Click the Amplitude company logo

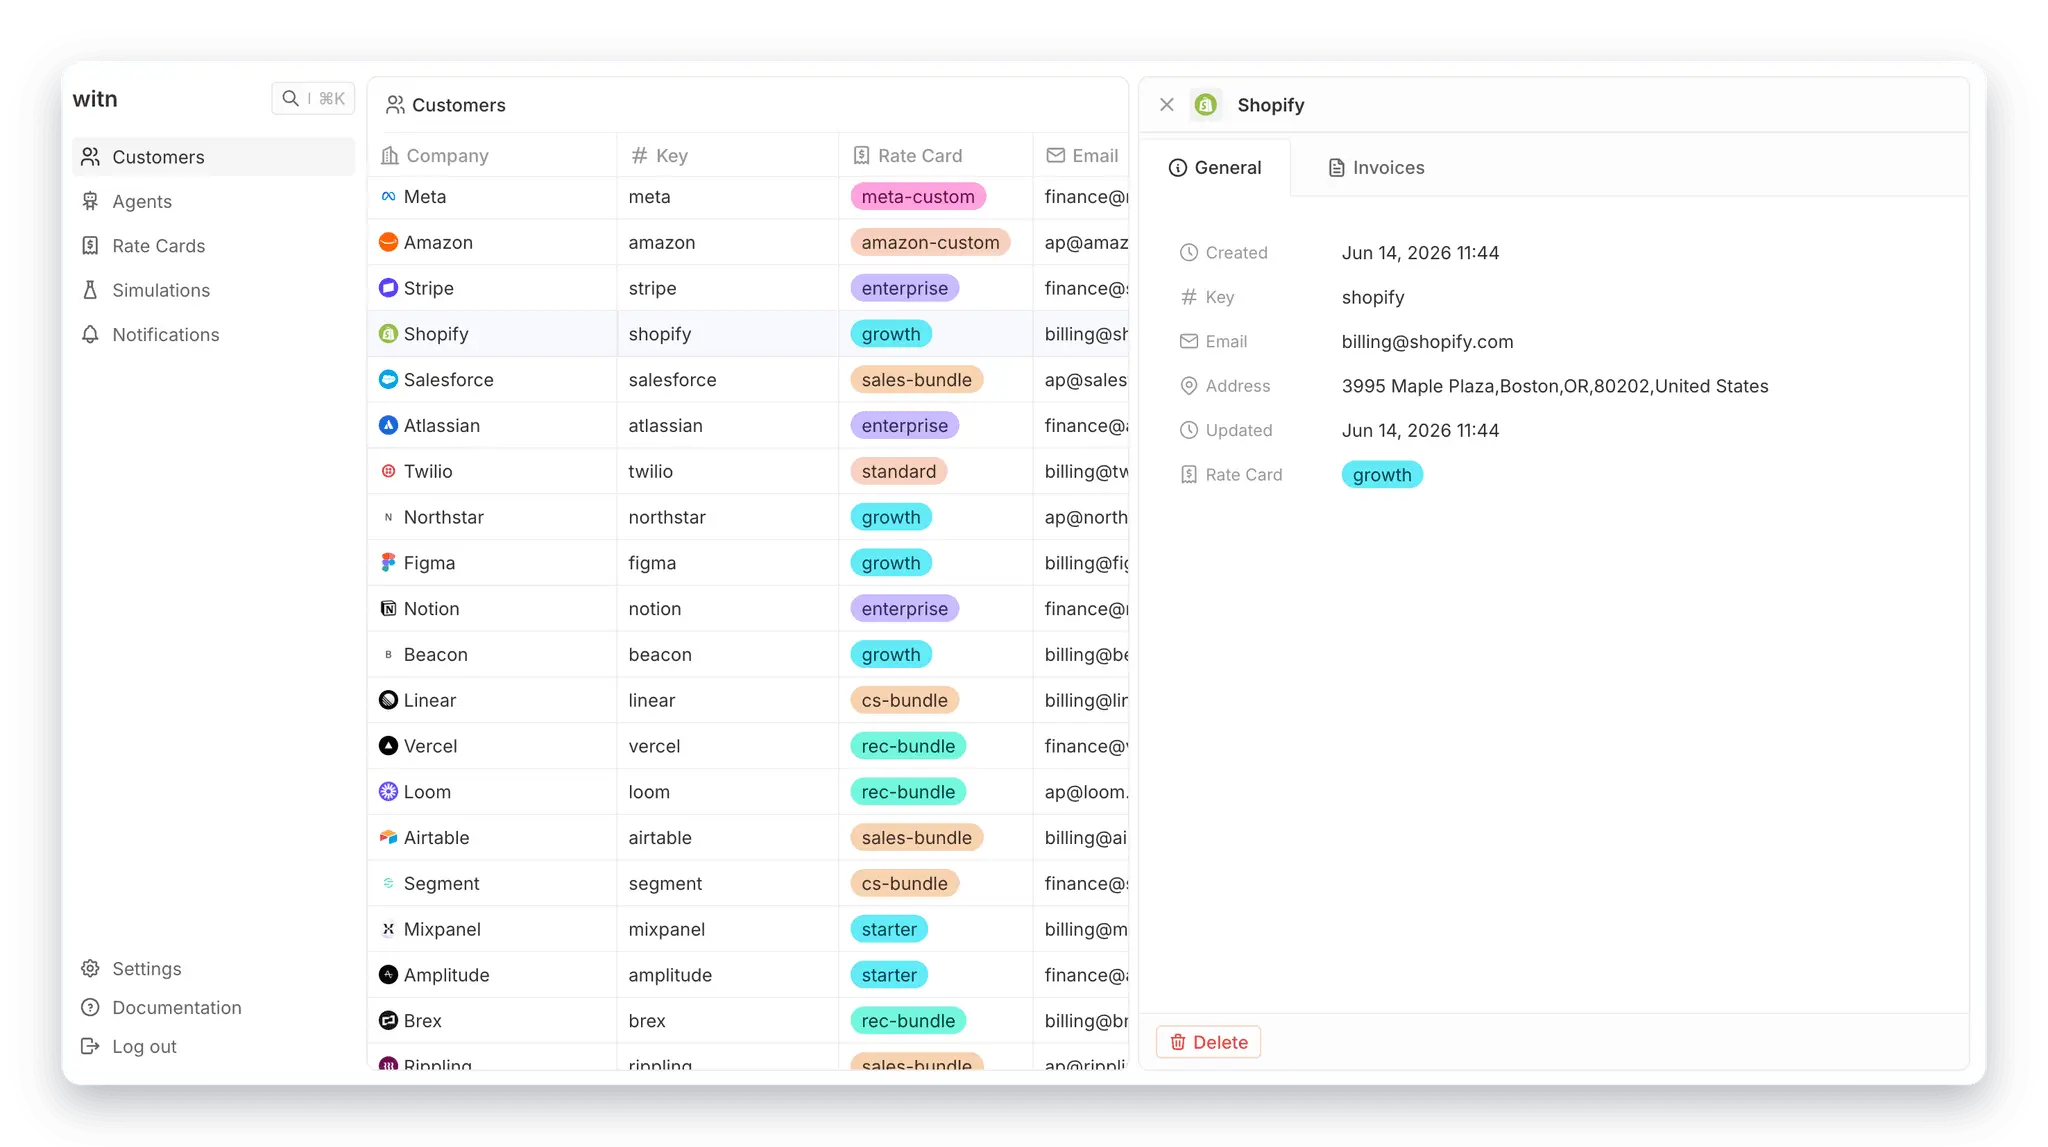388,975
